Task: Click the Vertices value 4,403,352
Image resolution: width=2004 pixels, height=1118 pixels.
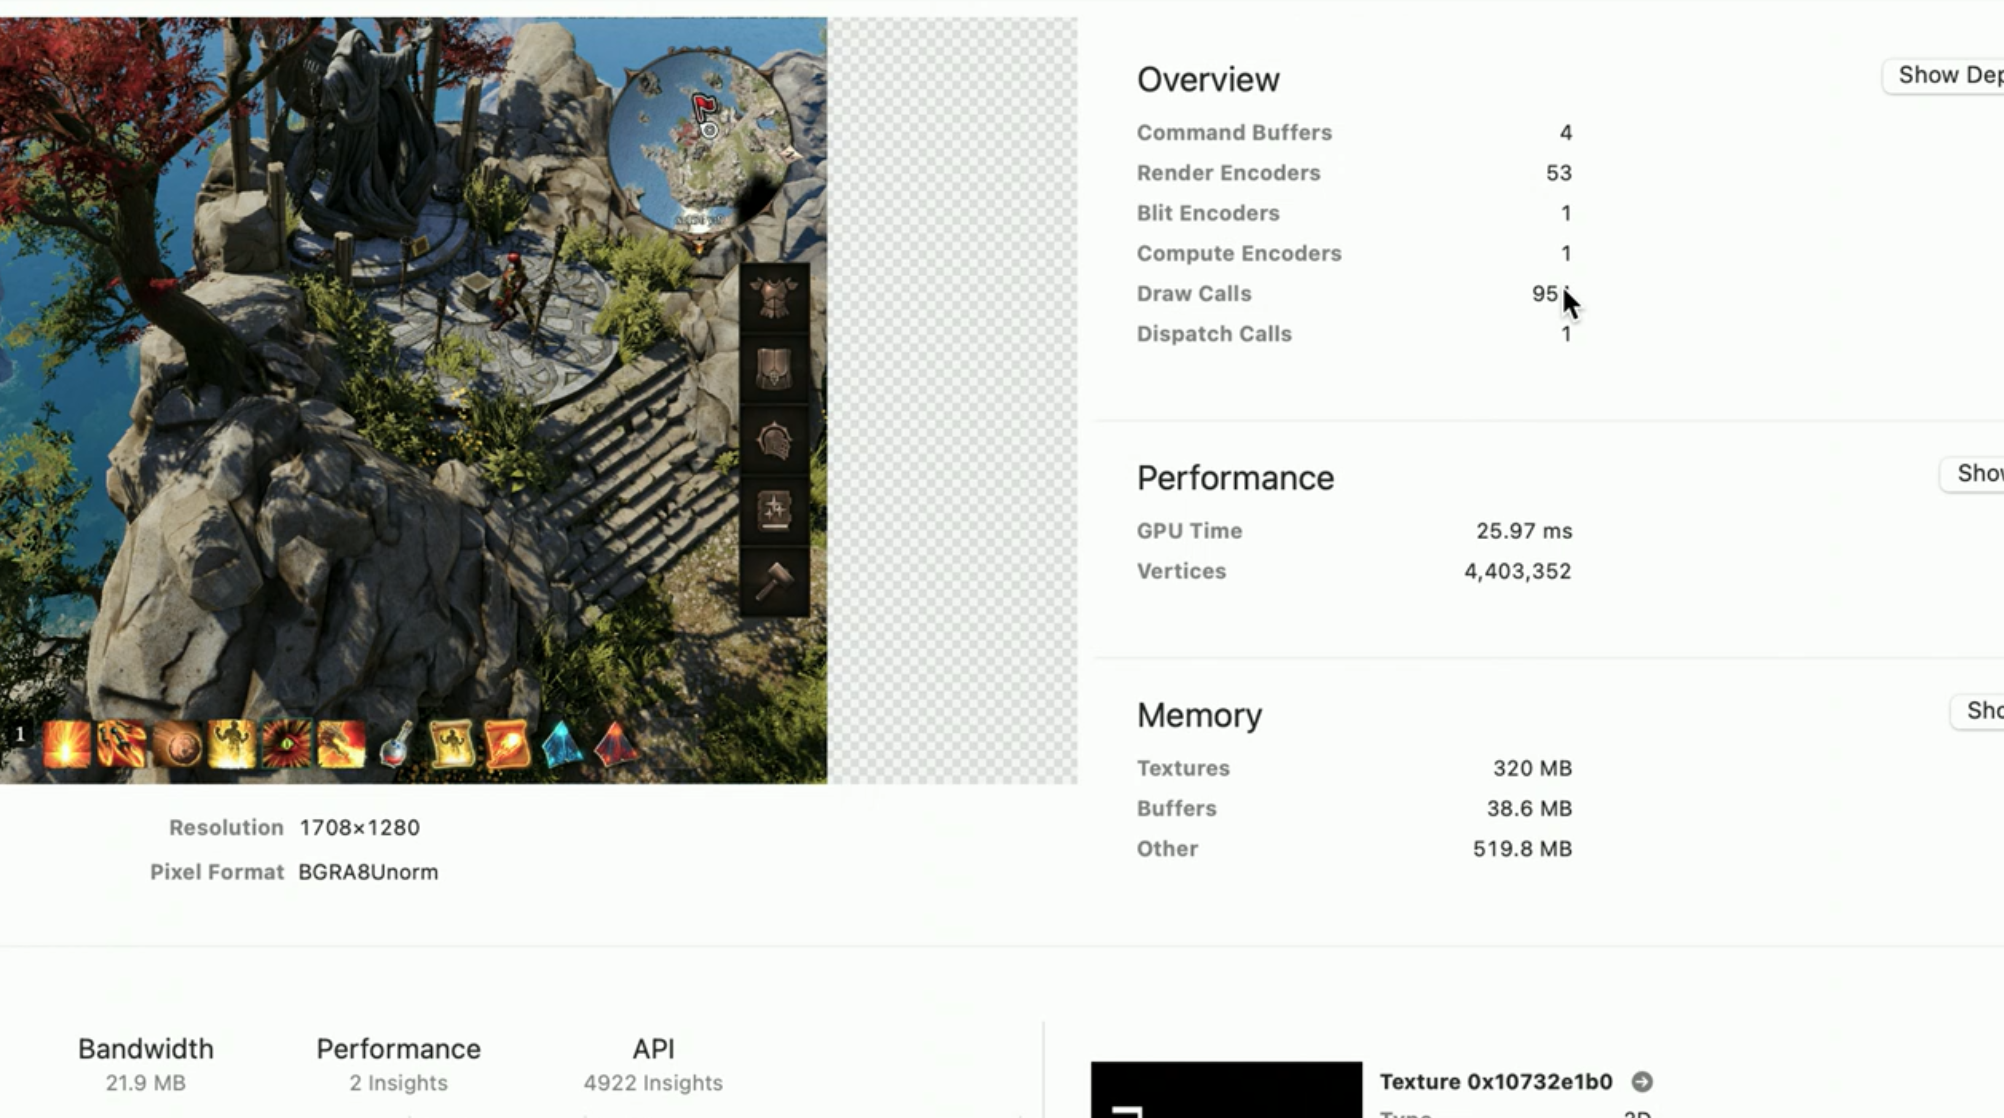Action: pyautogui.click(x=1517, y=571)
